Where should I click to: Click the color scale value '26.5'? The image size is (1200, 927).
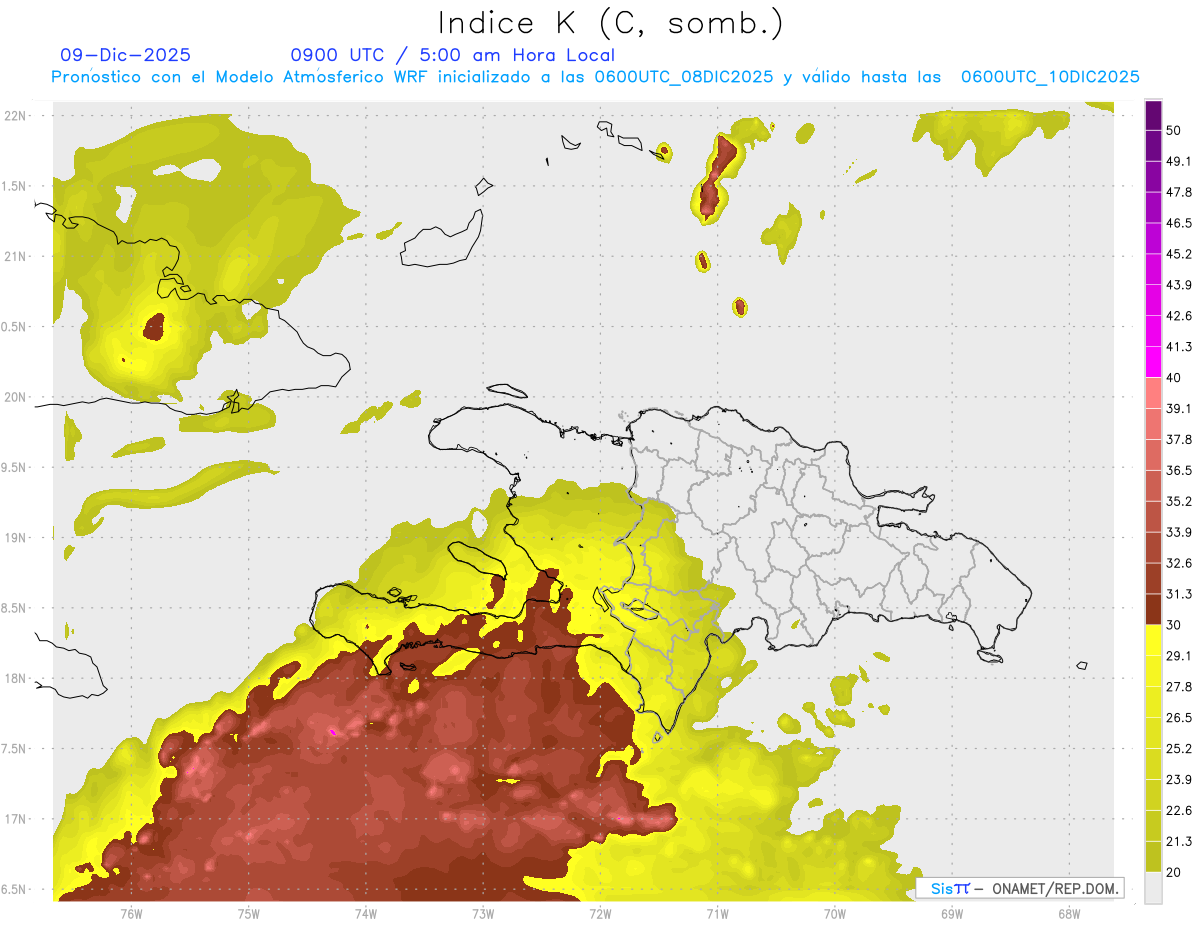click(1180, 719)
